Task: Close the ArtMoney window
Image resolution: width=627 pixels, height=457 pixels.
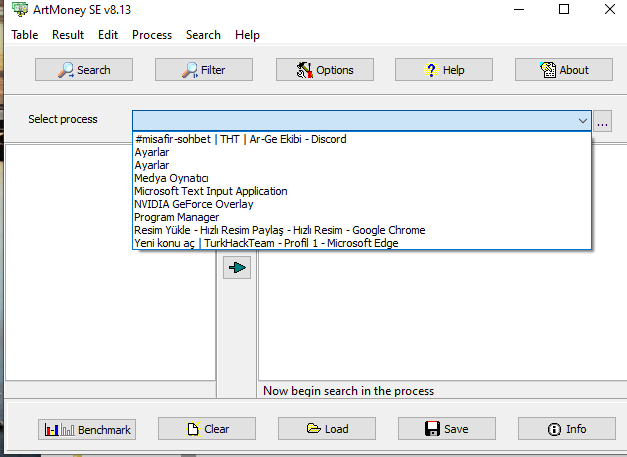Action: click(x=609, y=9)
